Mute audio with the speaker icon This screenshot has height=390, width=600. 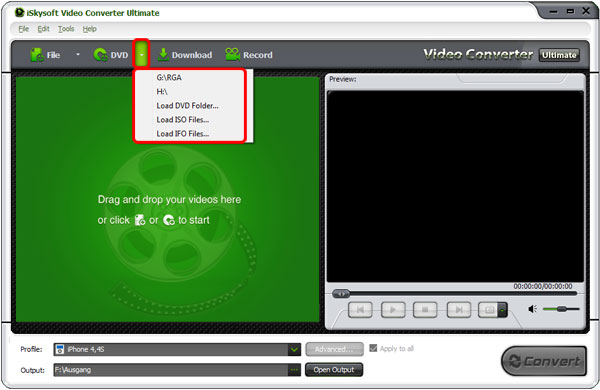coord(532,309)
